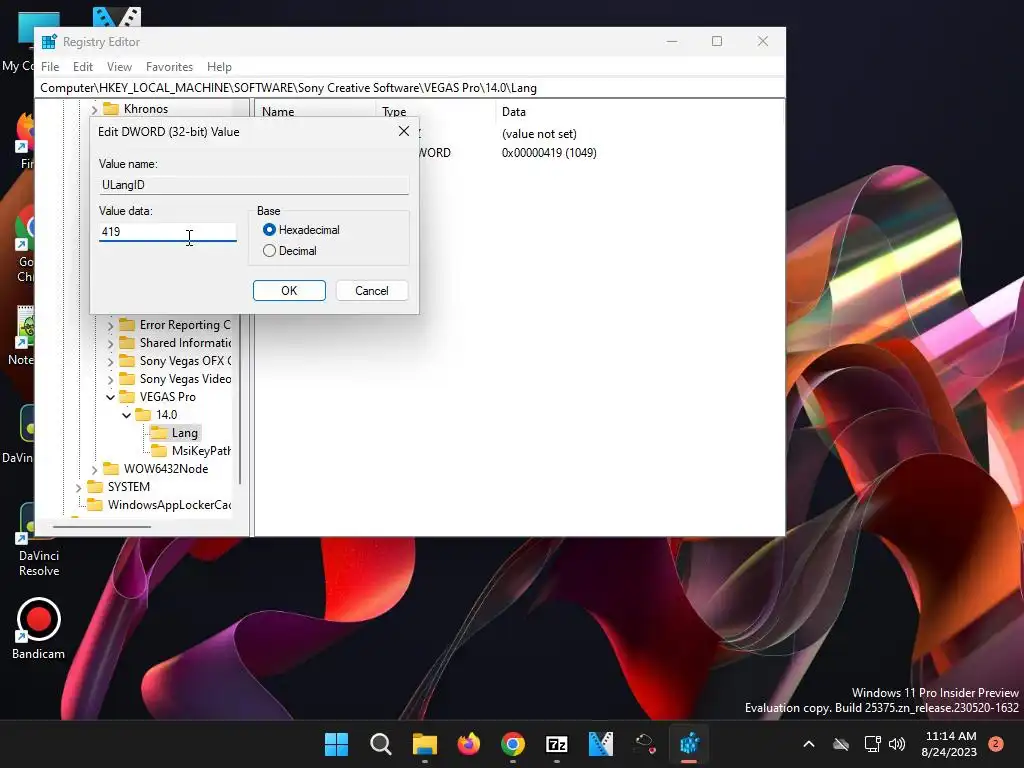Image resolution: width=1024 pixels, height=768 pixels.
Task: Open the volume tray icon
Action: 897,744
